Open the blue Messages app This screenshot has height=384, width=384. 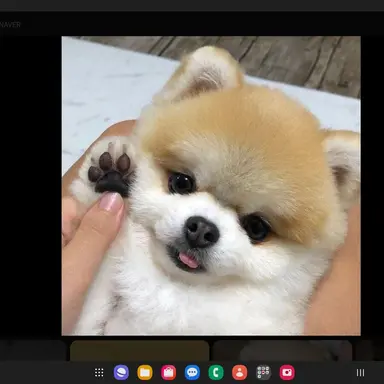point(192,372)
